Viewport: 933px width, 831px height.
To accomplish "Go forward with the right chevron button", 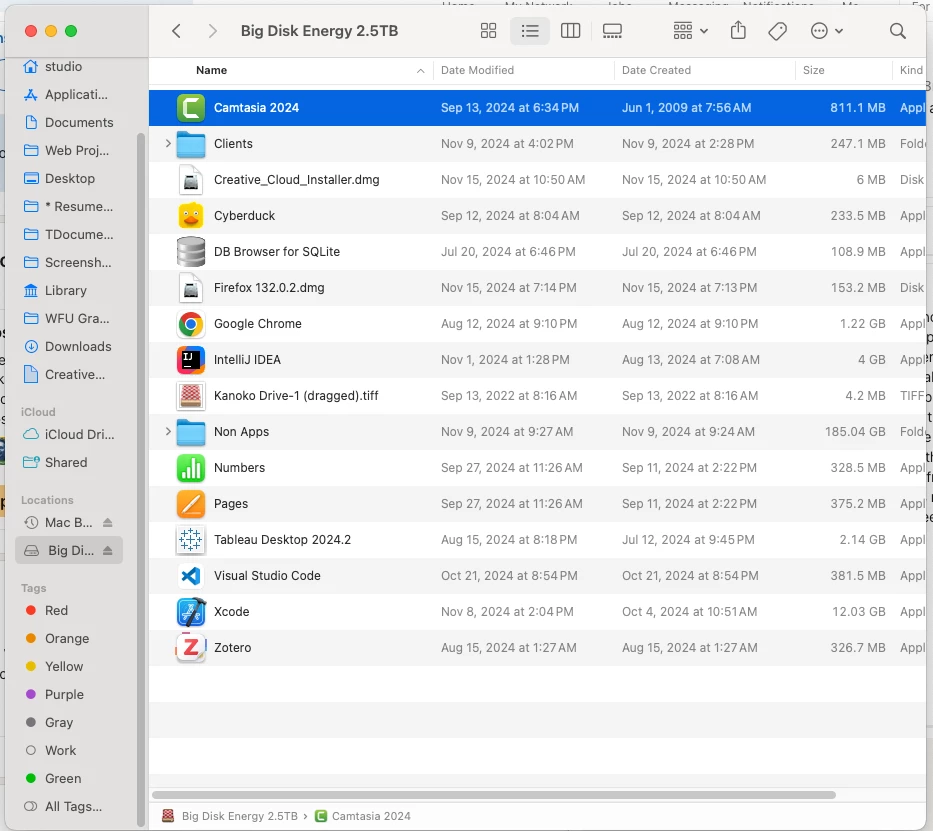I will [x=212, y=31].
